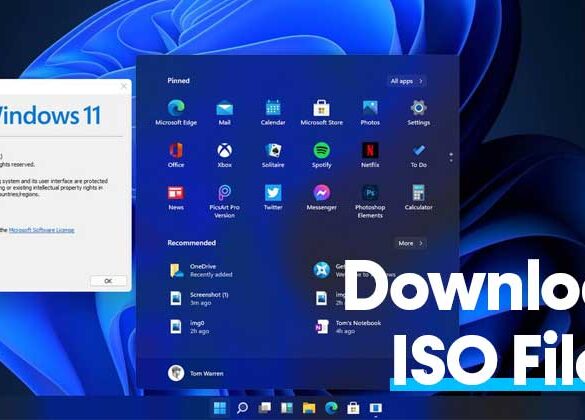
Task: Open Widgets from the taskbar
Action: 287,408
